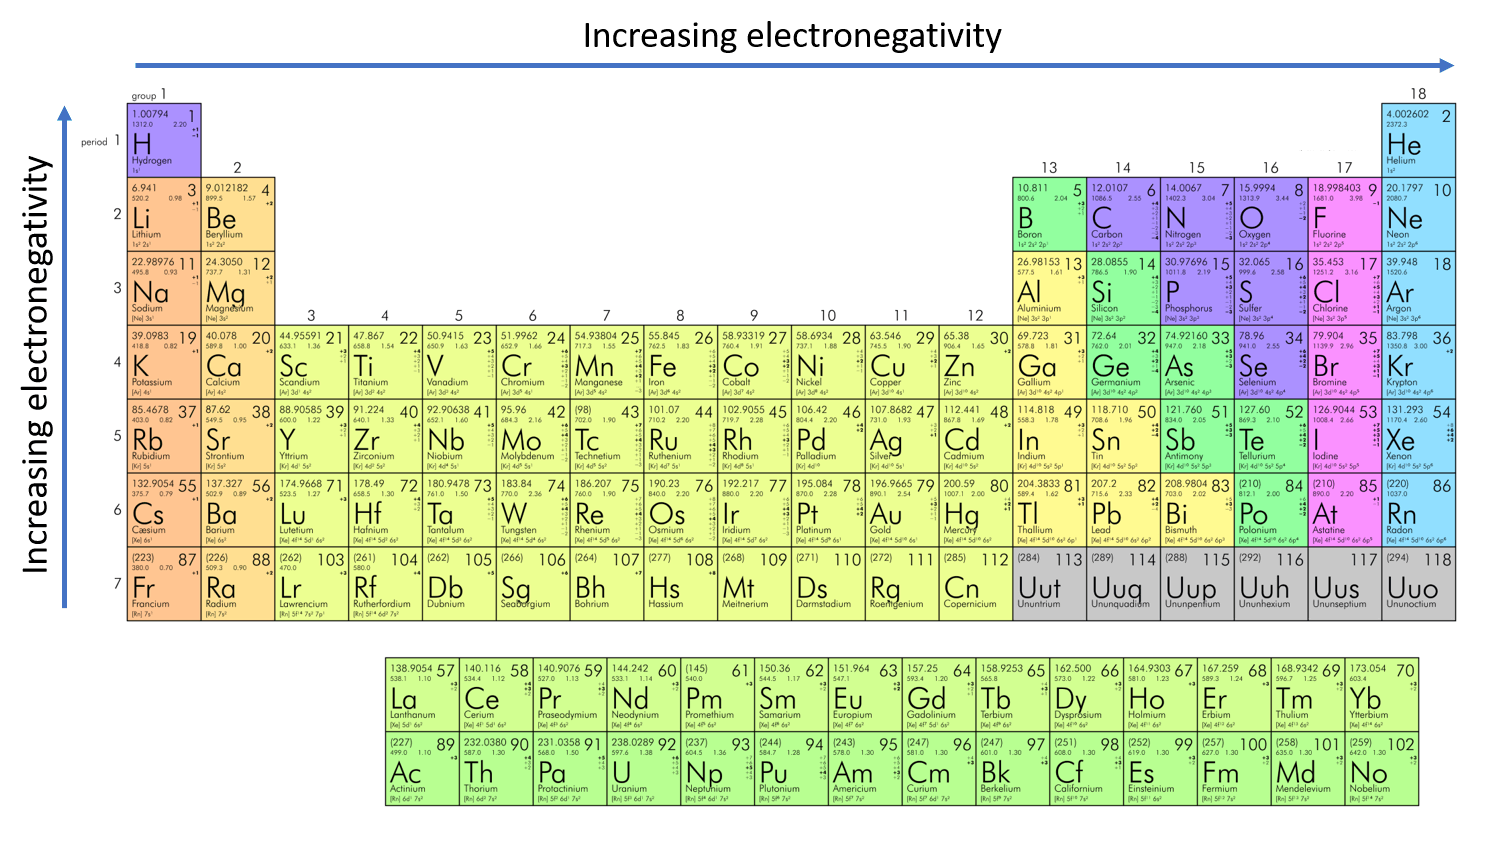
Task: Select the Mercury (Hg) element cell
Action: tap(975, 510)
